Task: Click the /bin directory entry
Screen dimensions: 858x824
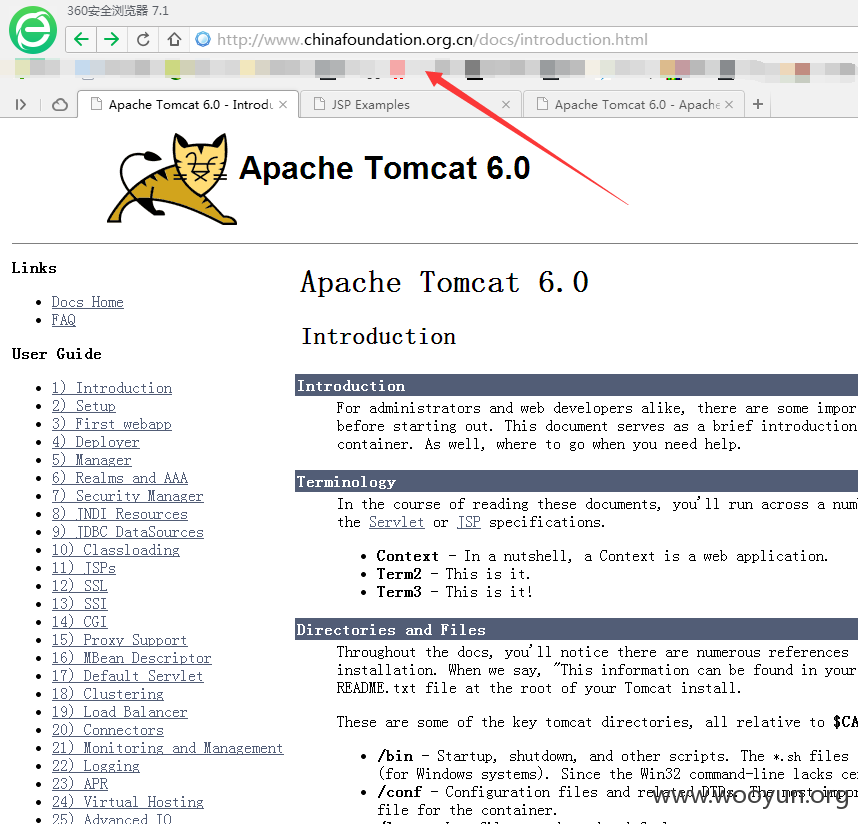Action: click(x=395, y=756)
